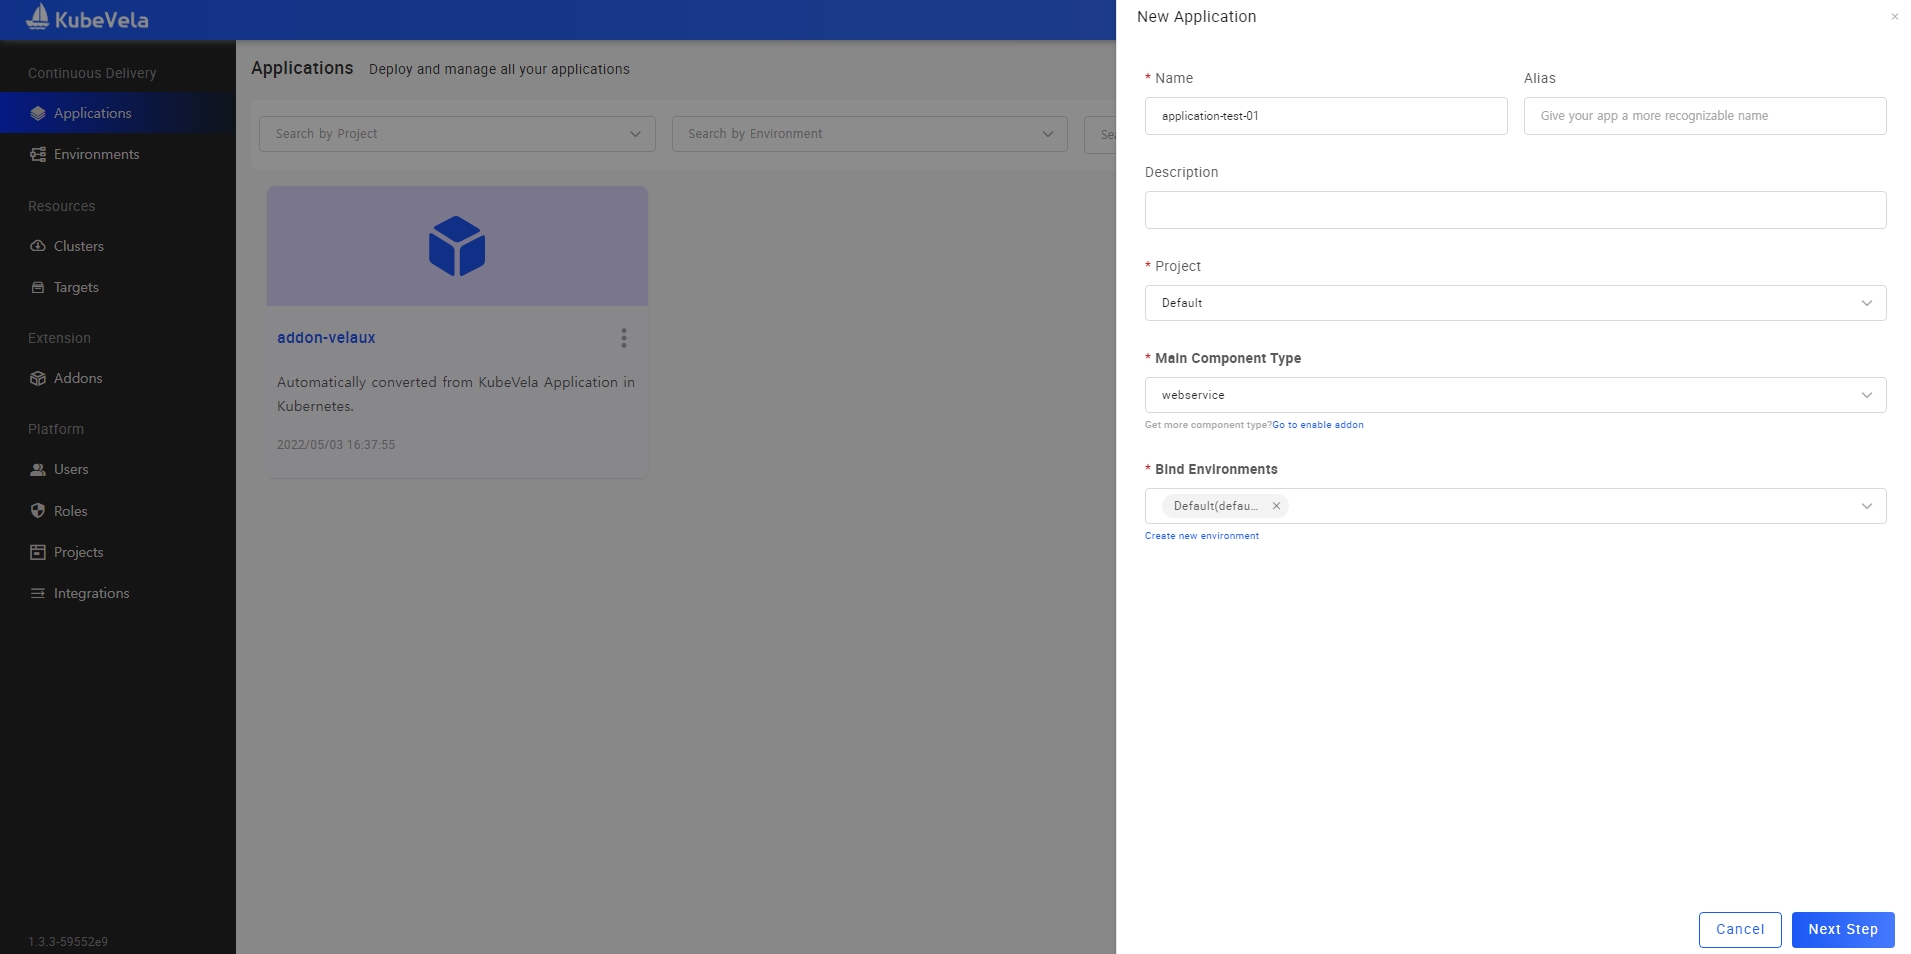Click the Projects icon in sidebar
This screenshot has height=954, width=1911.
point(38,552)
